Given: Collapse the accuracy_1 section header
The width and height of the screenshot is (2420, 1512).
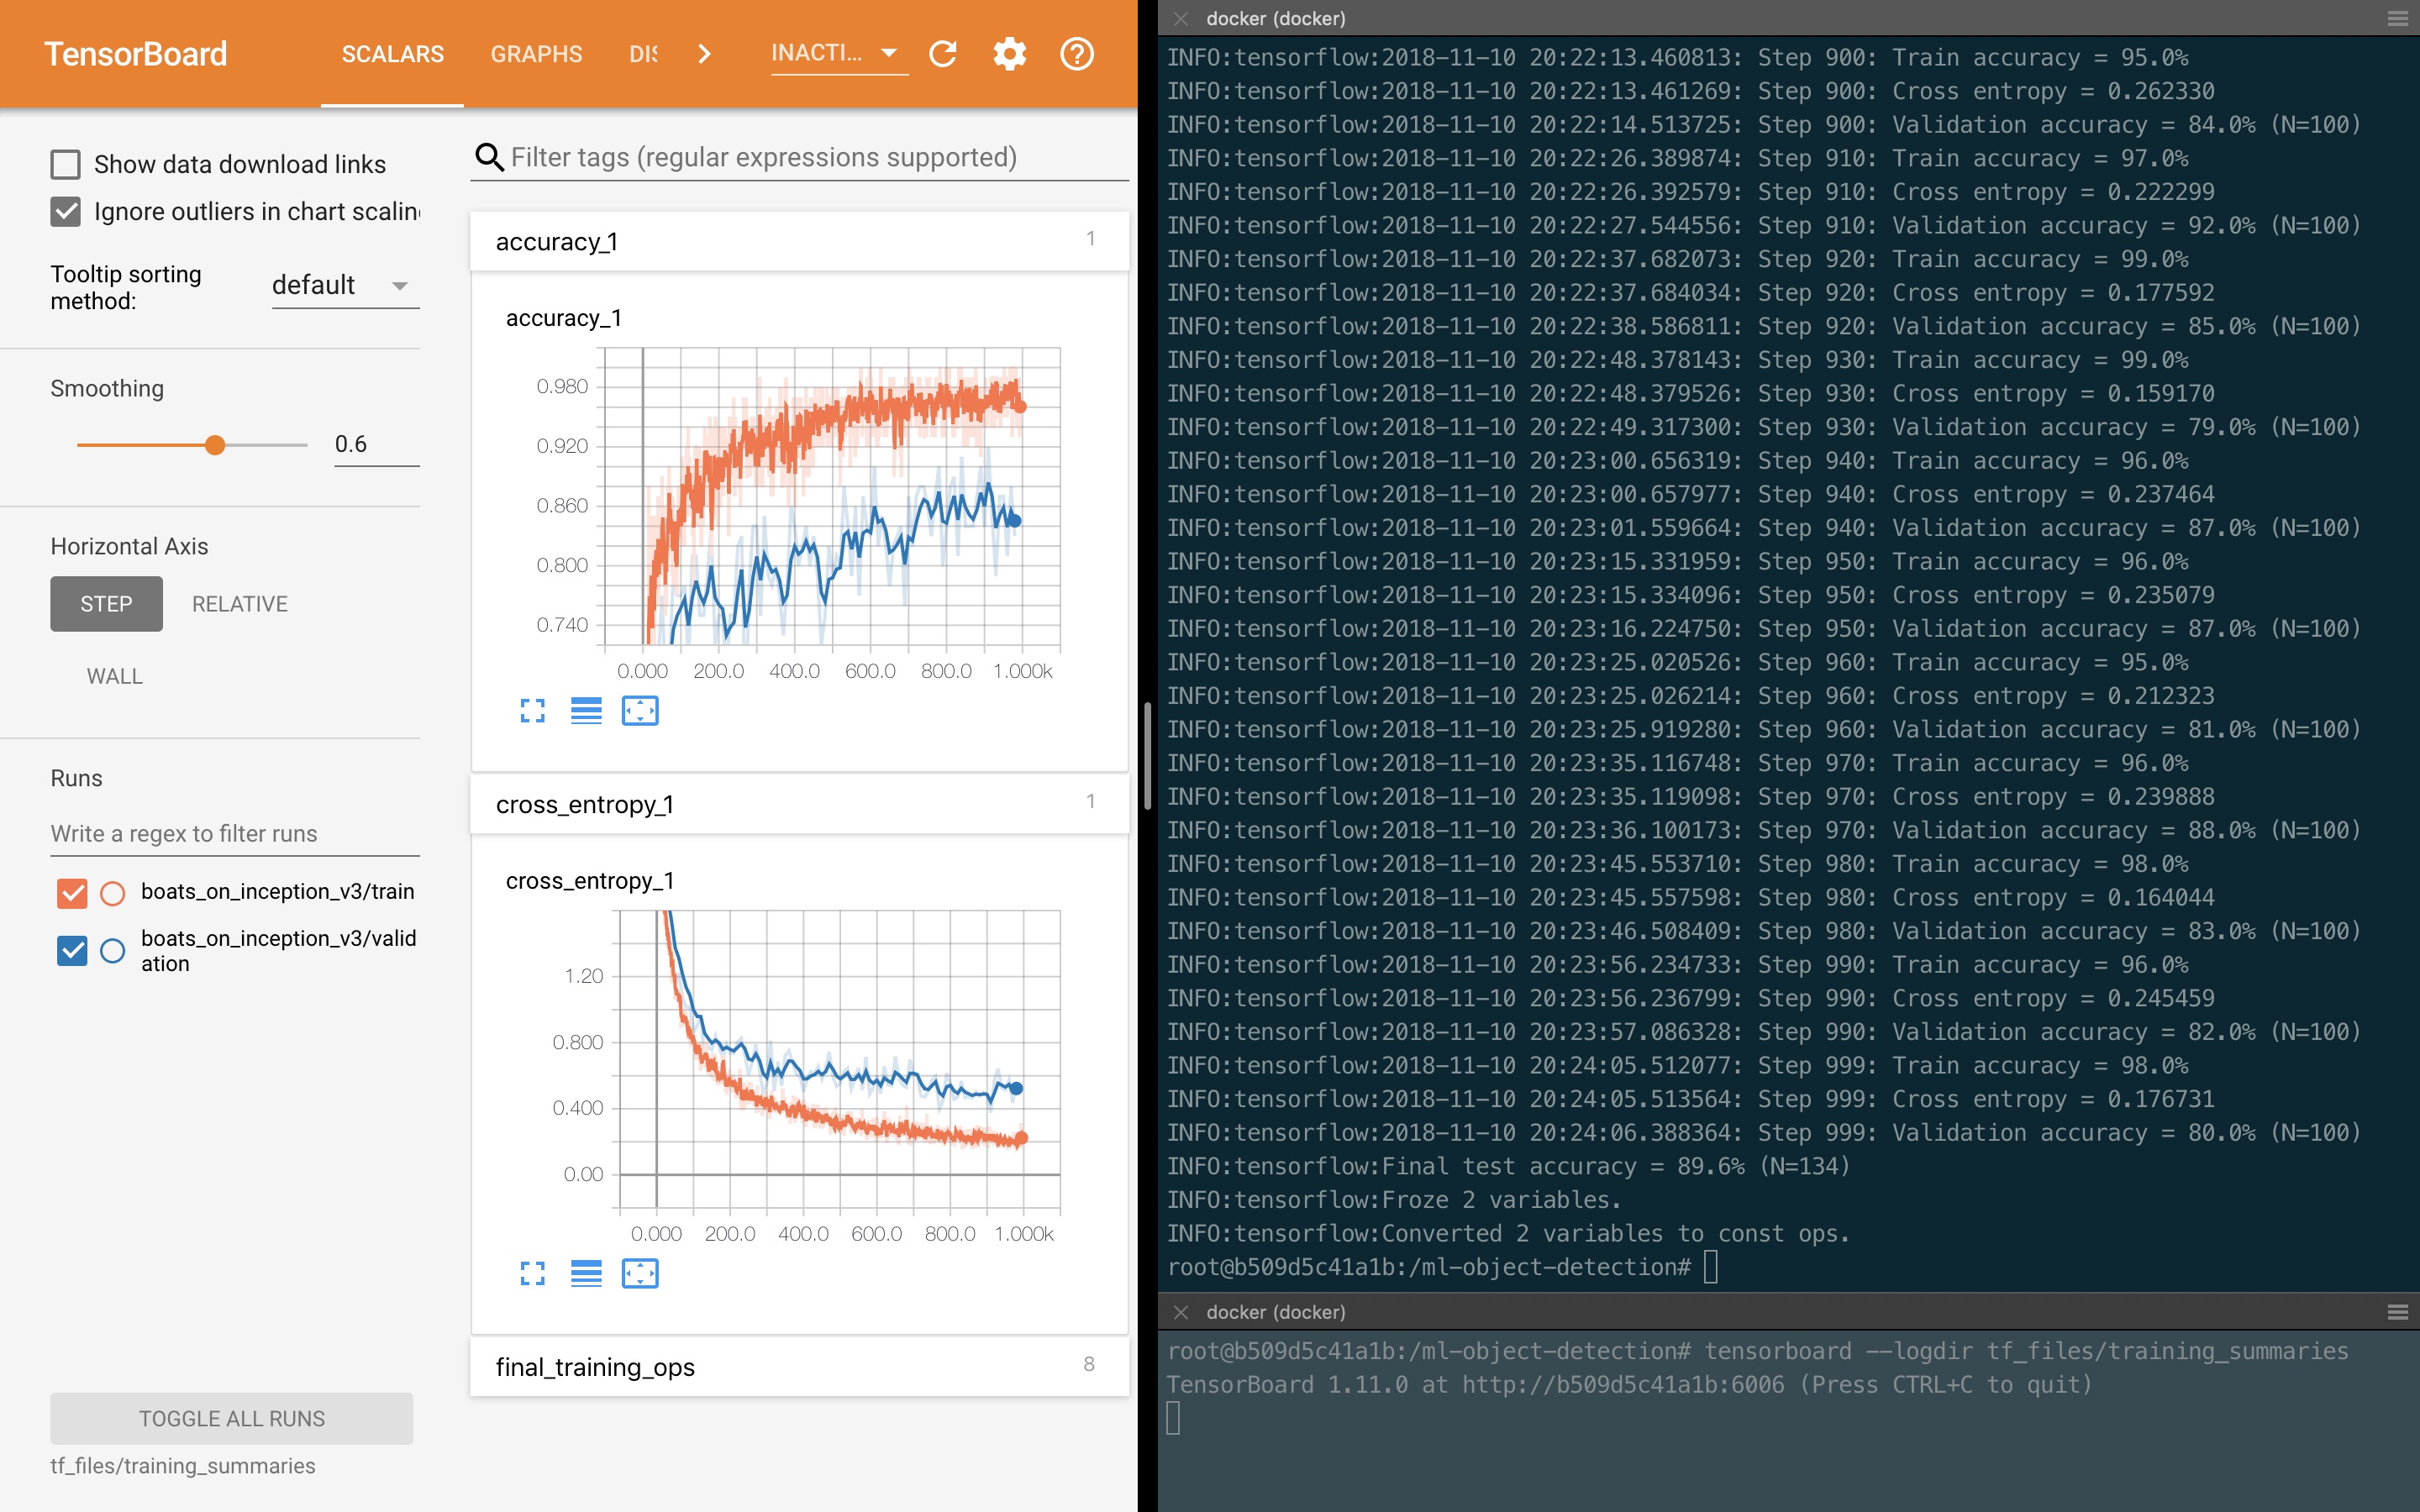Looking at the screenshot, I should click(799, 241).
